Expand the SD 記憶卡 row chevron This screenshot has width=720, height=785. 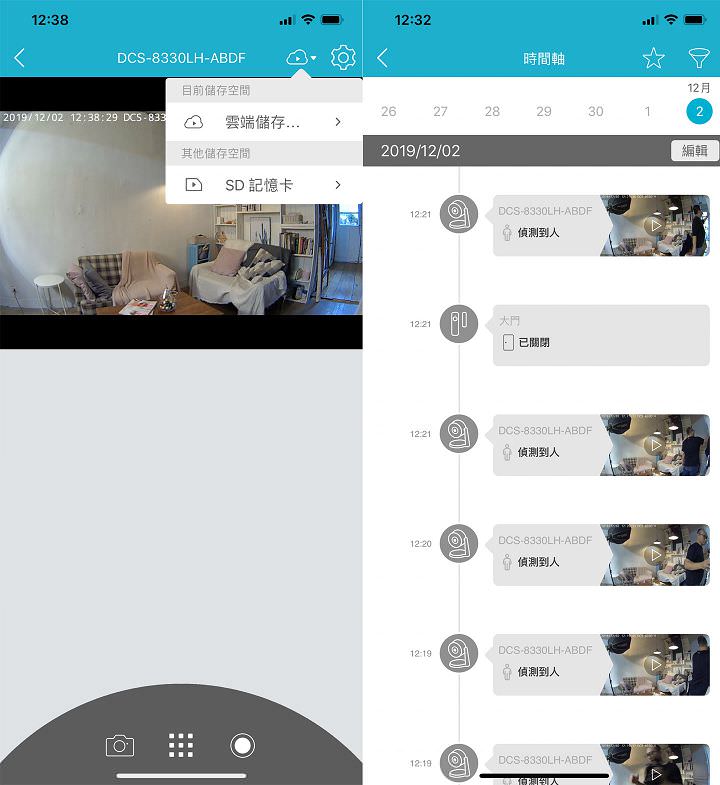338,185
